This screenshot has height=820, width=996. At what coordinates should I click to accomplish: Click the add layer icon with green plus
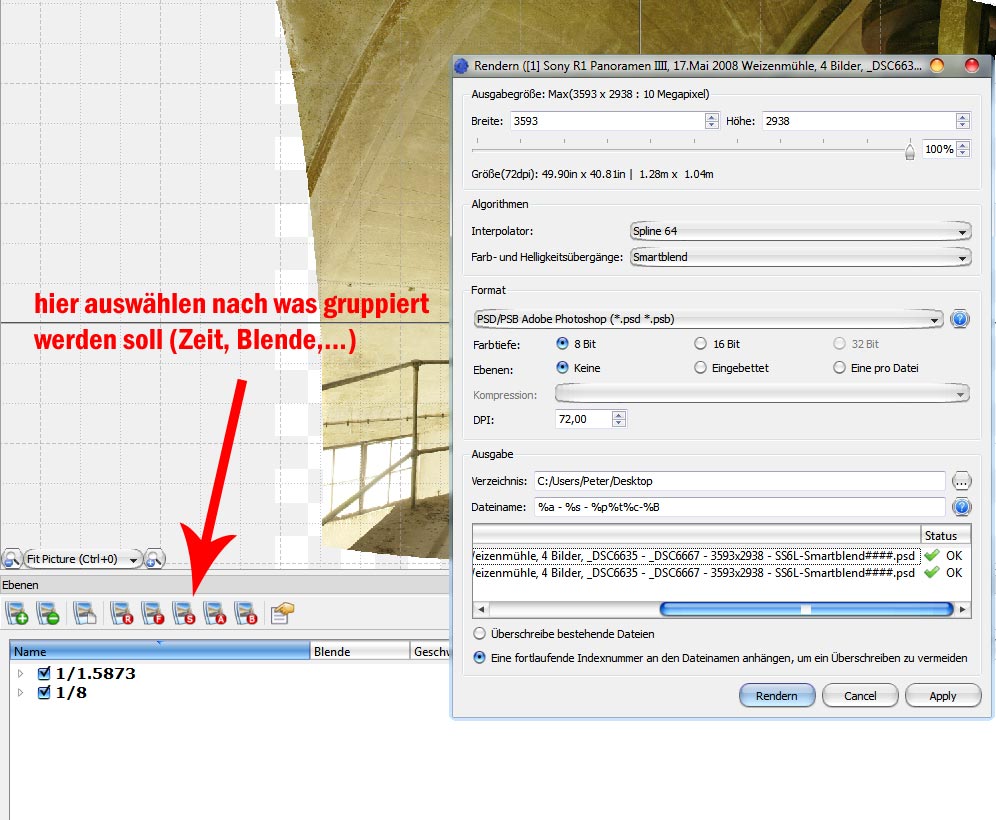(x=17, y=613)
